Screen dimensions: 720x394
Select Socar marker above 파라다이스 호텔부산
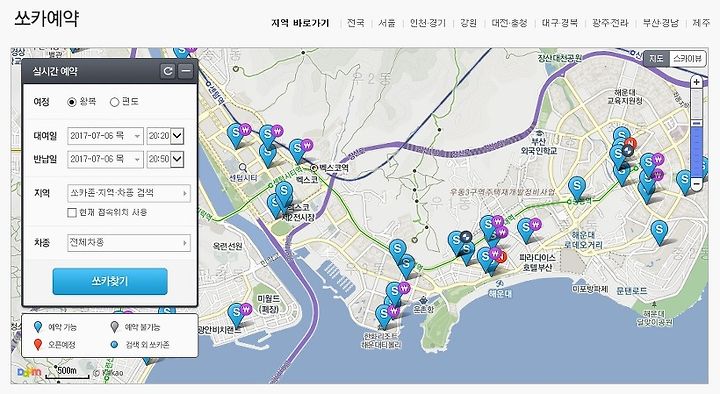(x=526, y=230)
